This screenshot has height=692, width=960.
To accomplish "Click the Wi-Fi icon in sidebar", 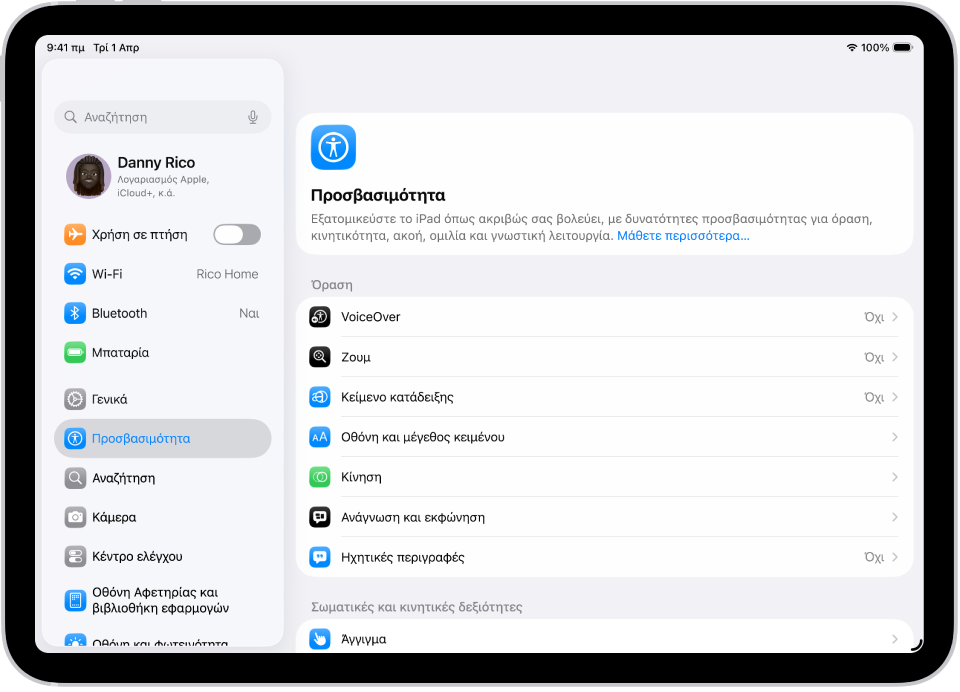I will (75, 274).
